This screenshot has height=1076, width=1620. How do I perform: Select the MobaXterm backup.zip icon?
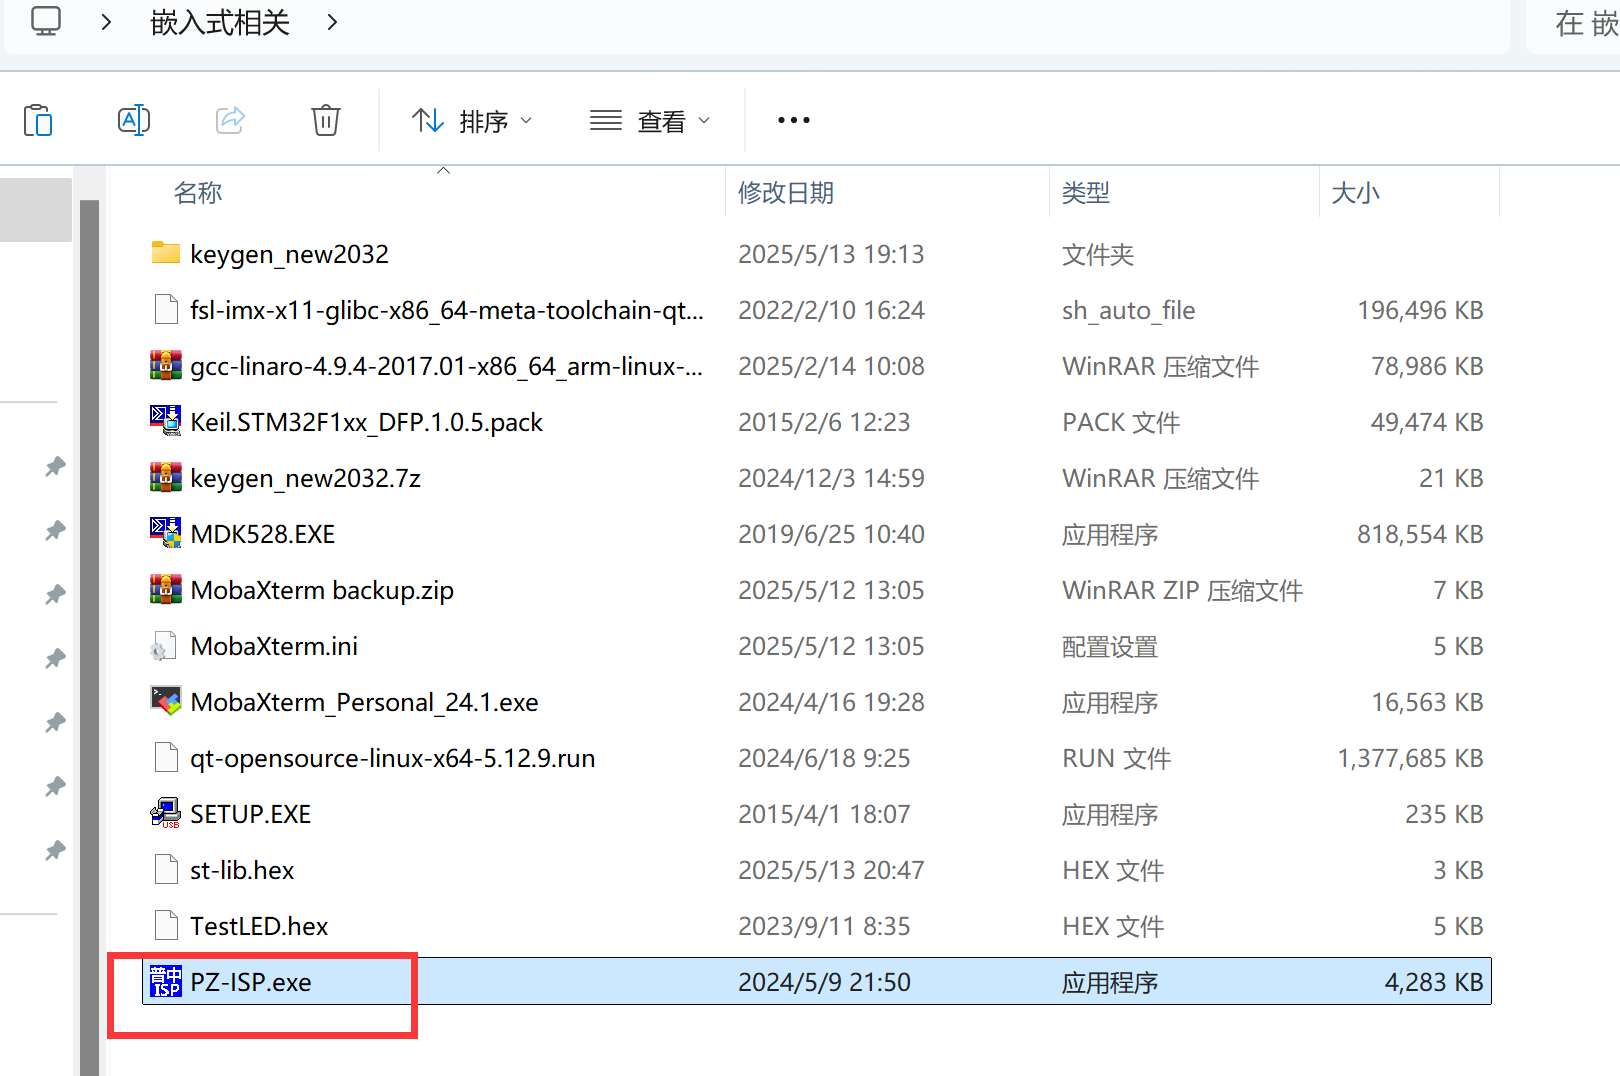[x=166, y=590]
